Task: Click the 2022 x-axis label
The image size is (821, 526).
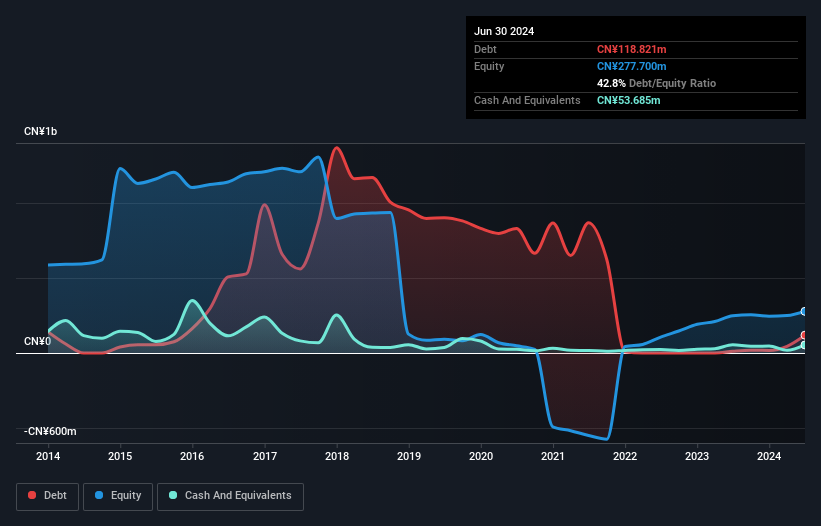Action: pos(625,456)
